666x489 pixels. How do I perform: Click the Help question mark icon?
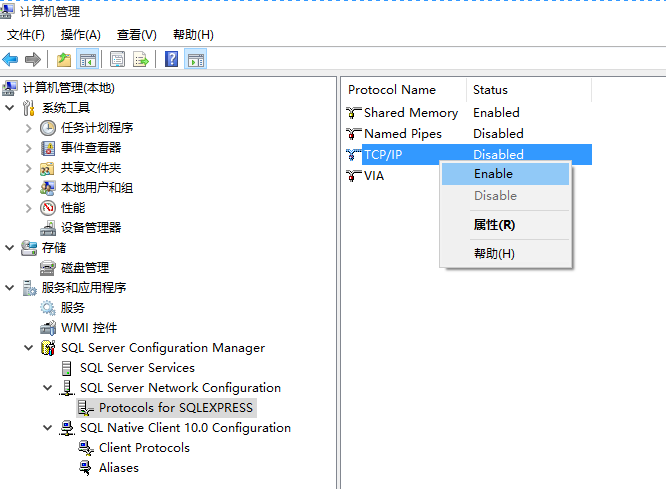coord(172,59)
